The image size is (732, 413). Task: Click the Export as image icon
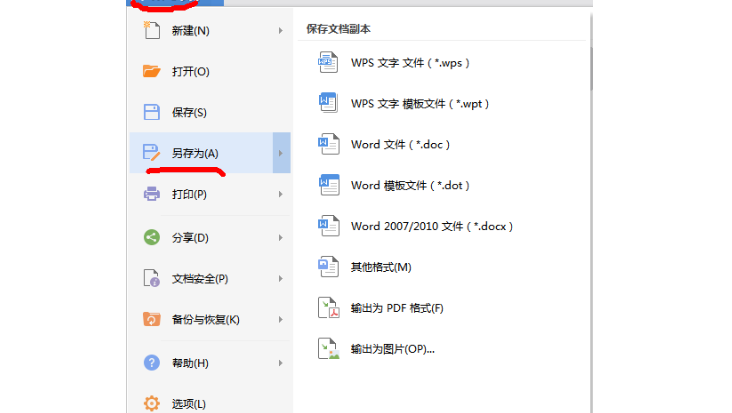pyautogui.click(x=328, y=349)
